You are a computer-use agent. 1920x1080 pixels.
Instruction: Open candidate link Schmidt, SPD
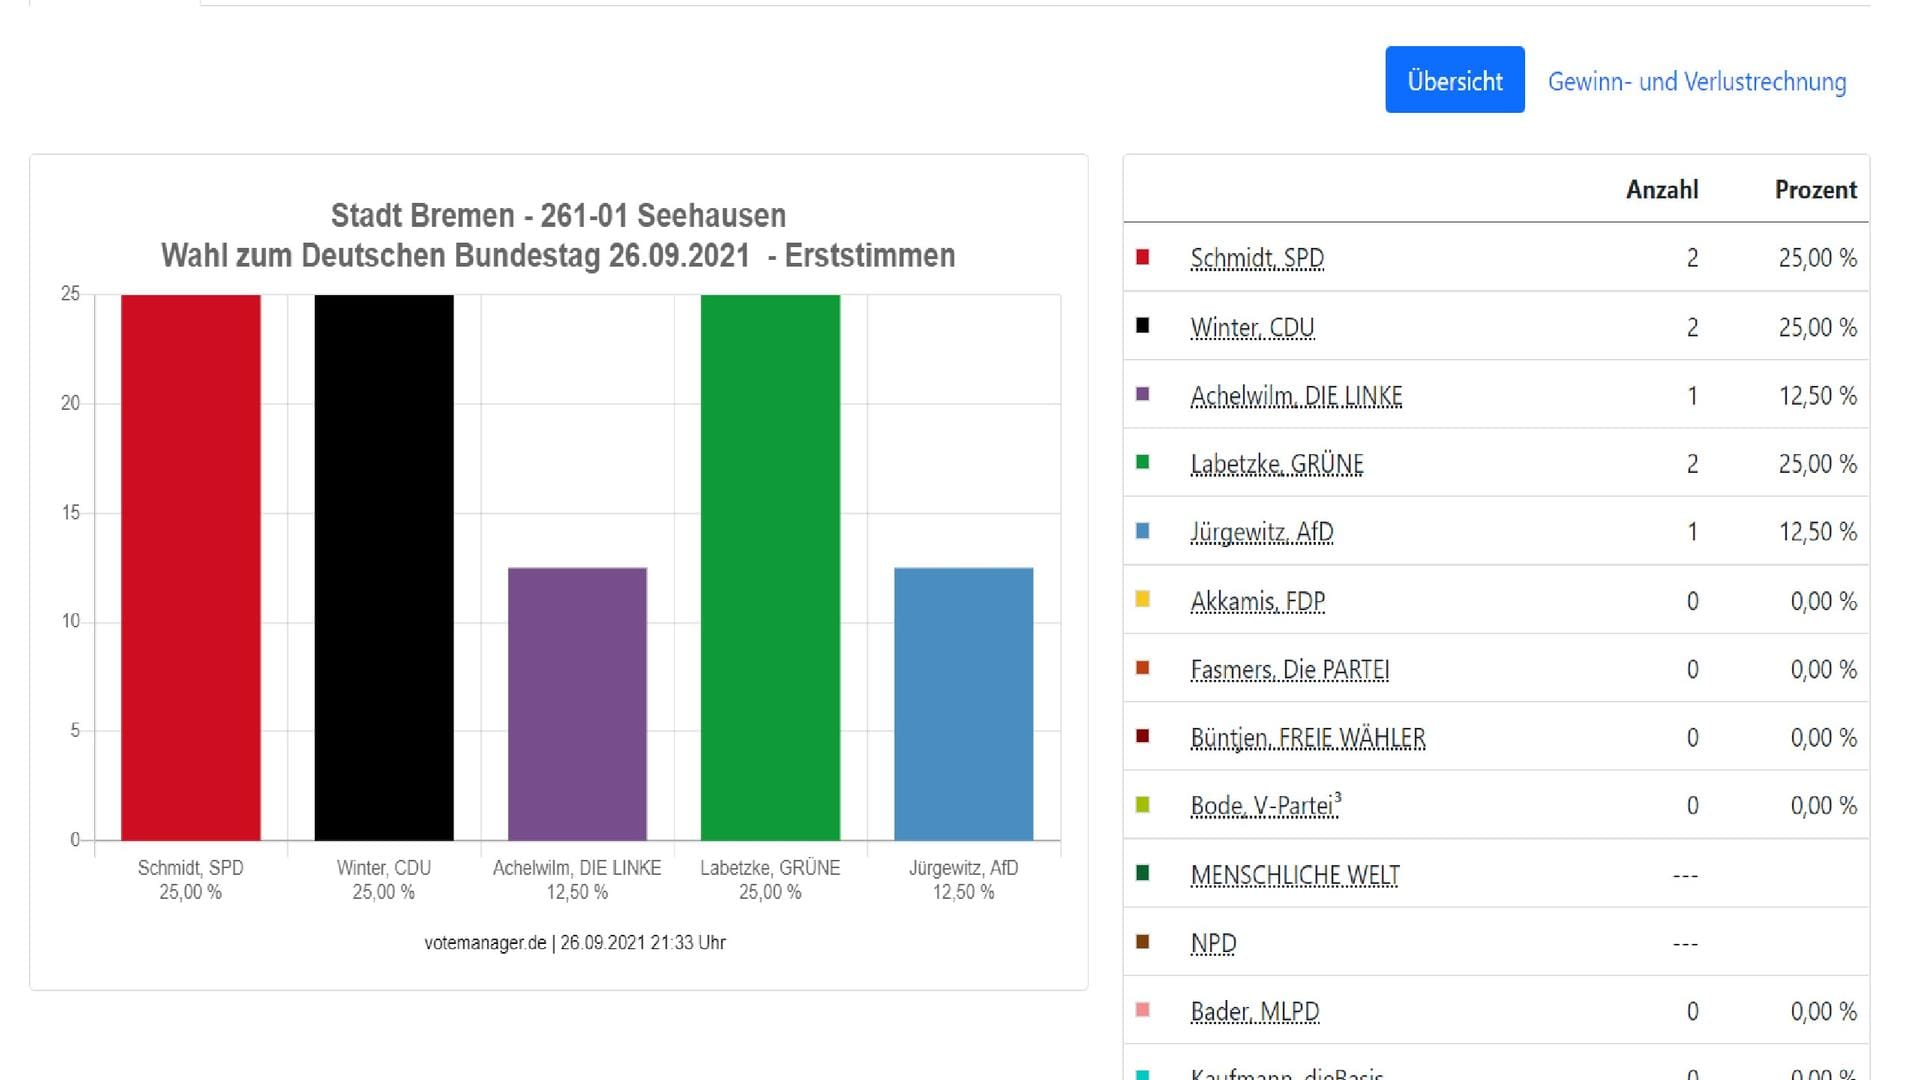(x=1257, y=258)
